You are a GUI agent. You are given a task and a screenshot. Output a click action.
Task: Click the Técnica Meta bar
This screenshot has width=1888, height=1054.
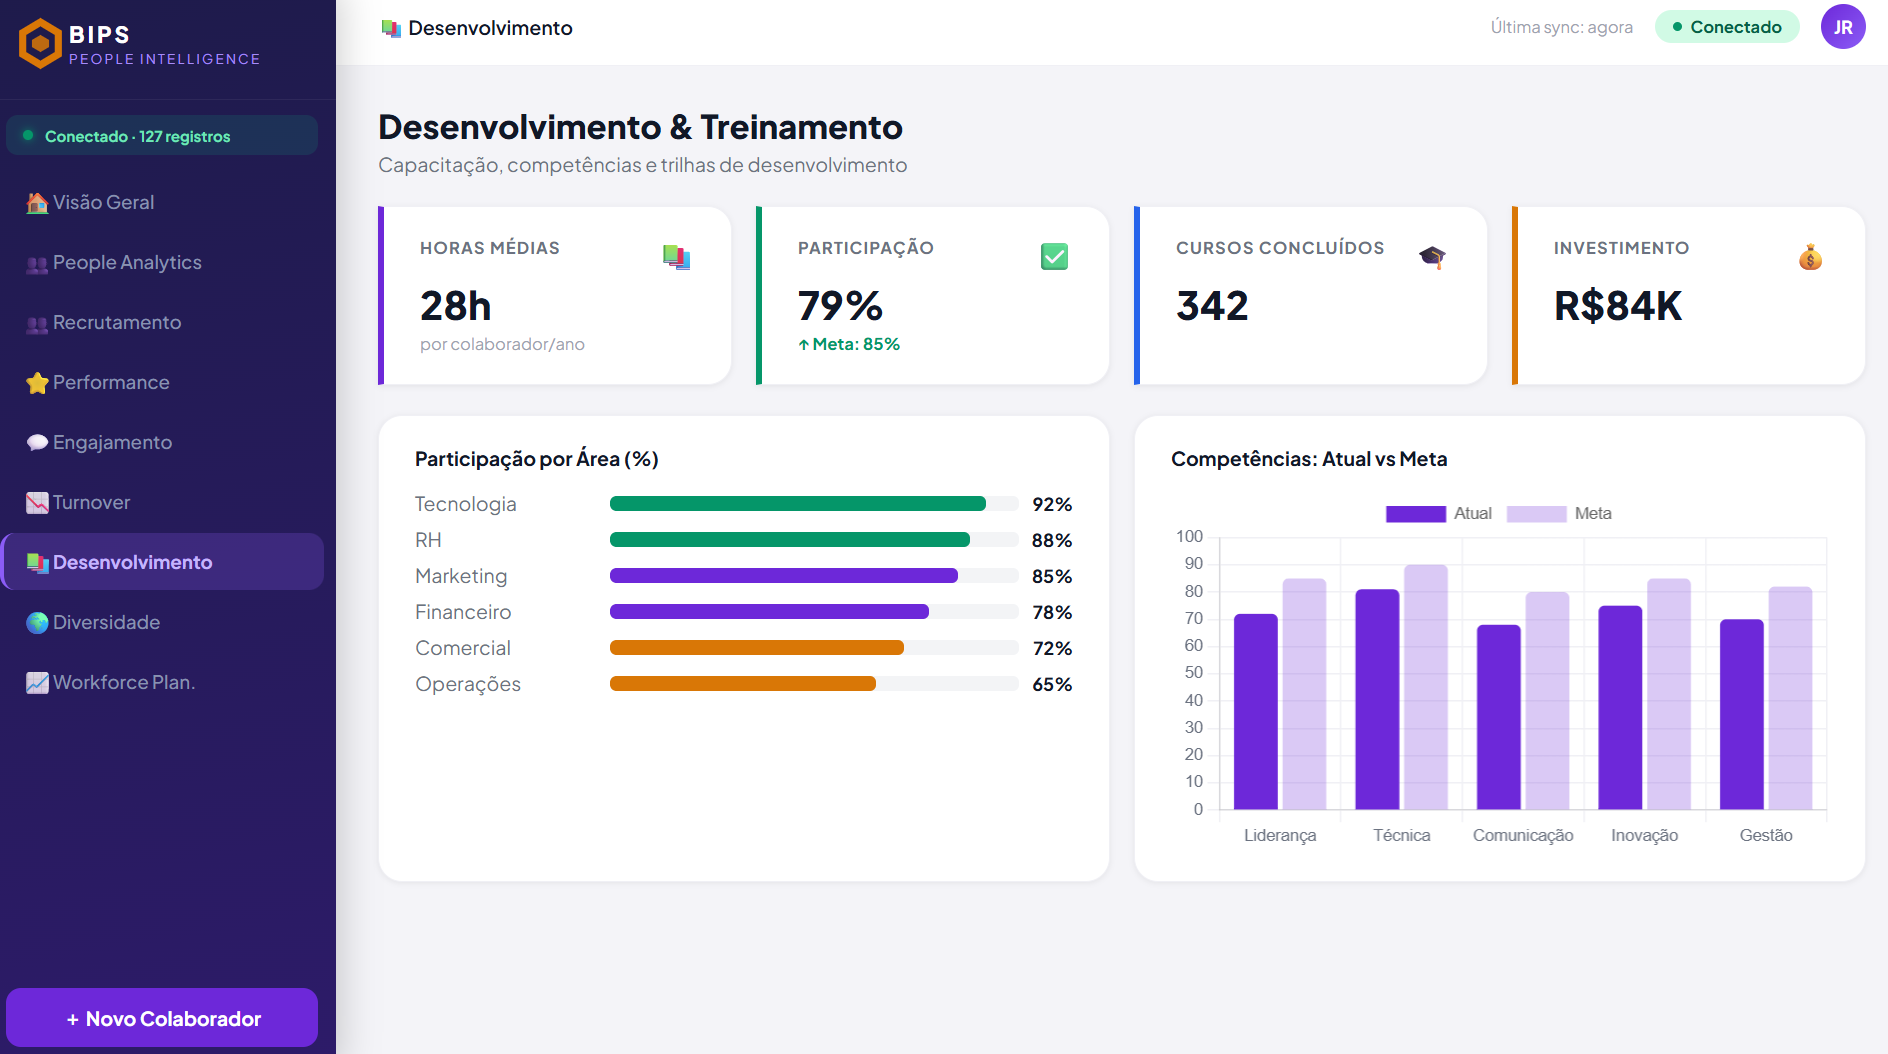(1426, 687)
